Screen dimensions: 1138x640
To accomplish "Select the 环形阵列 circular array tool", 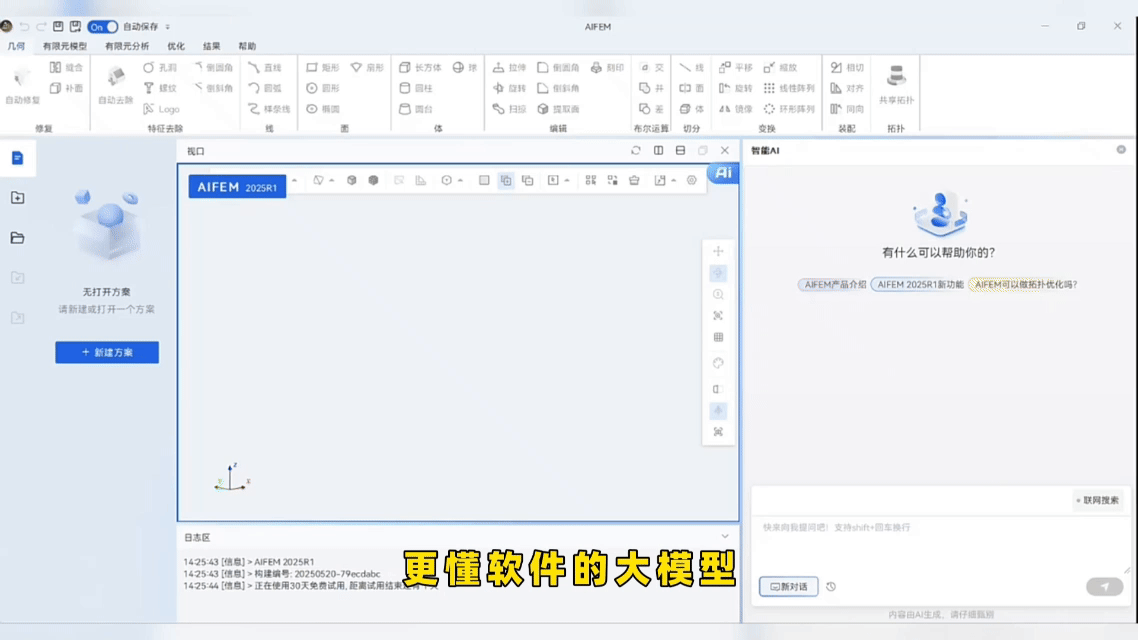I will [789, 110].
